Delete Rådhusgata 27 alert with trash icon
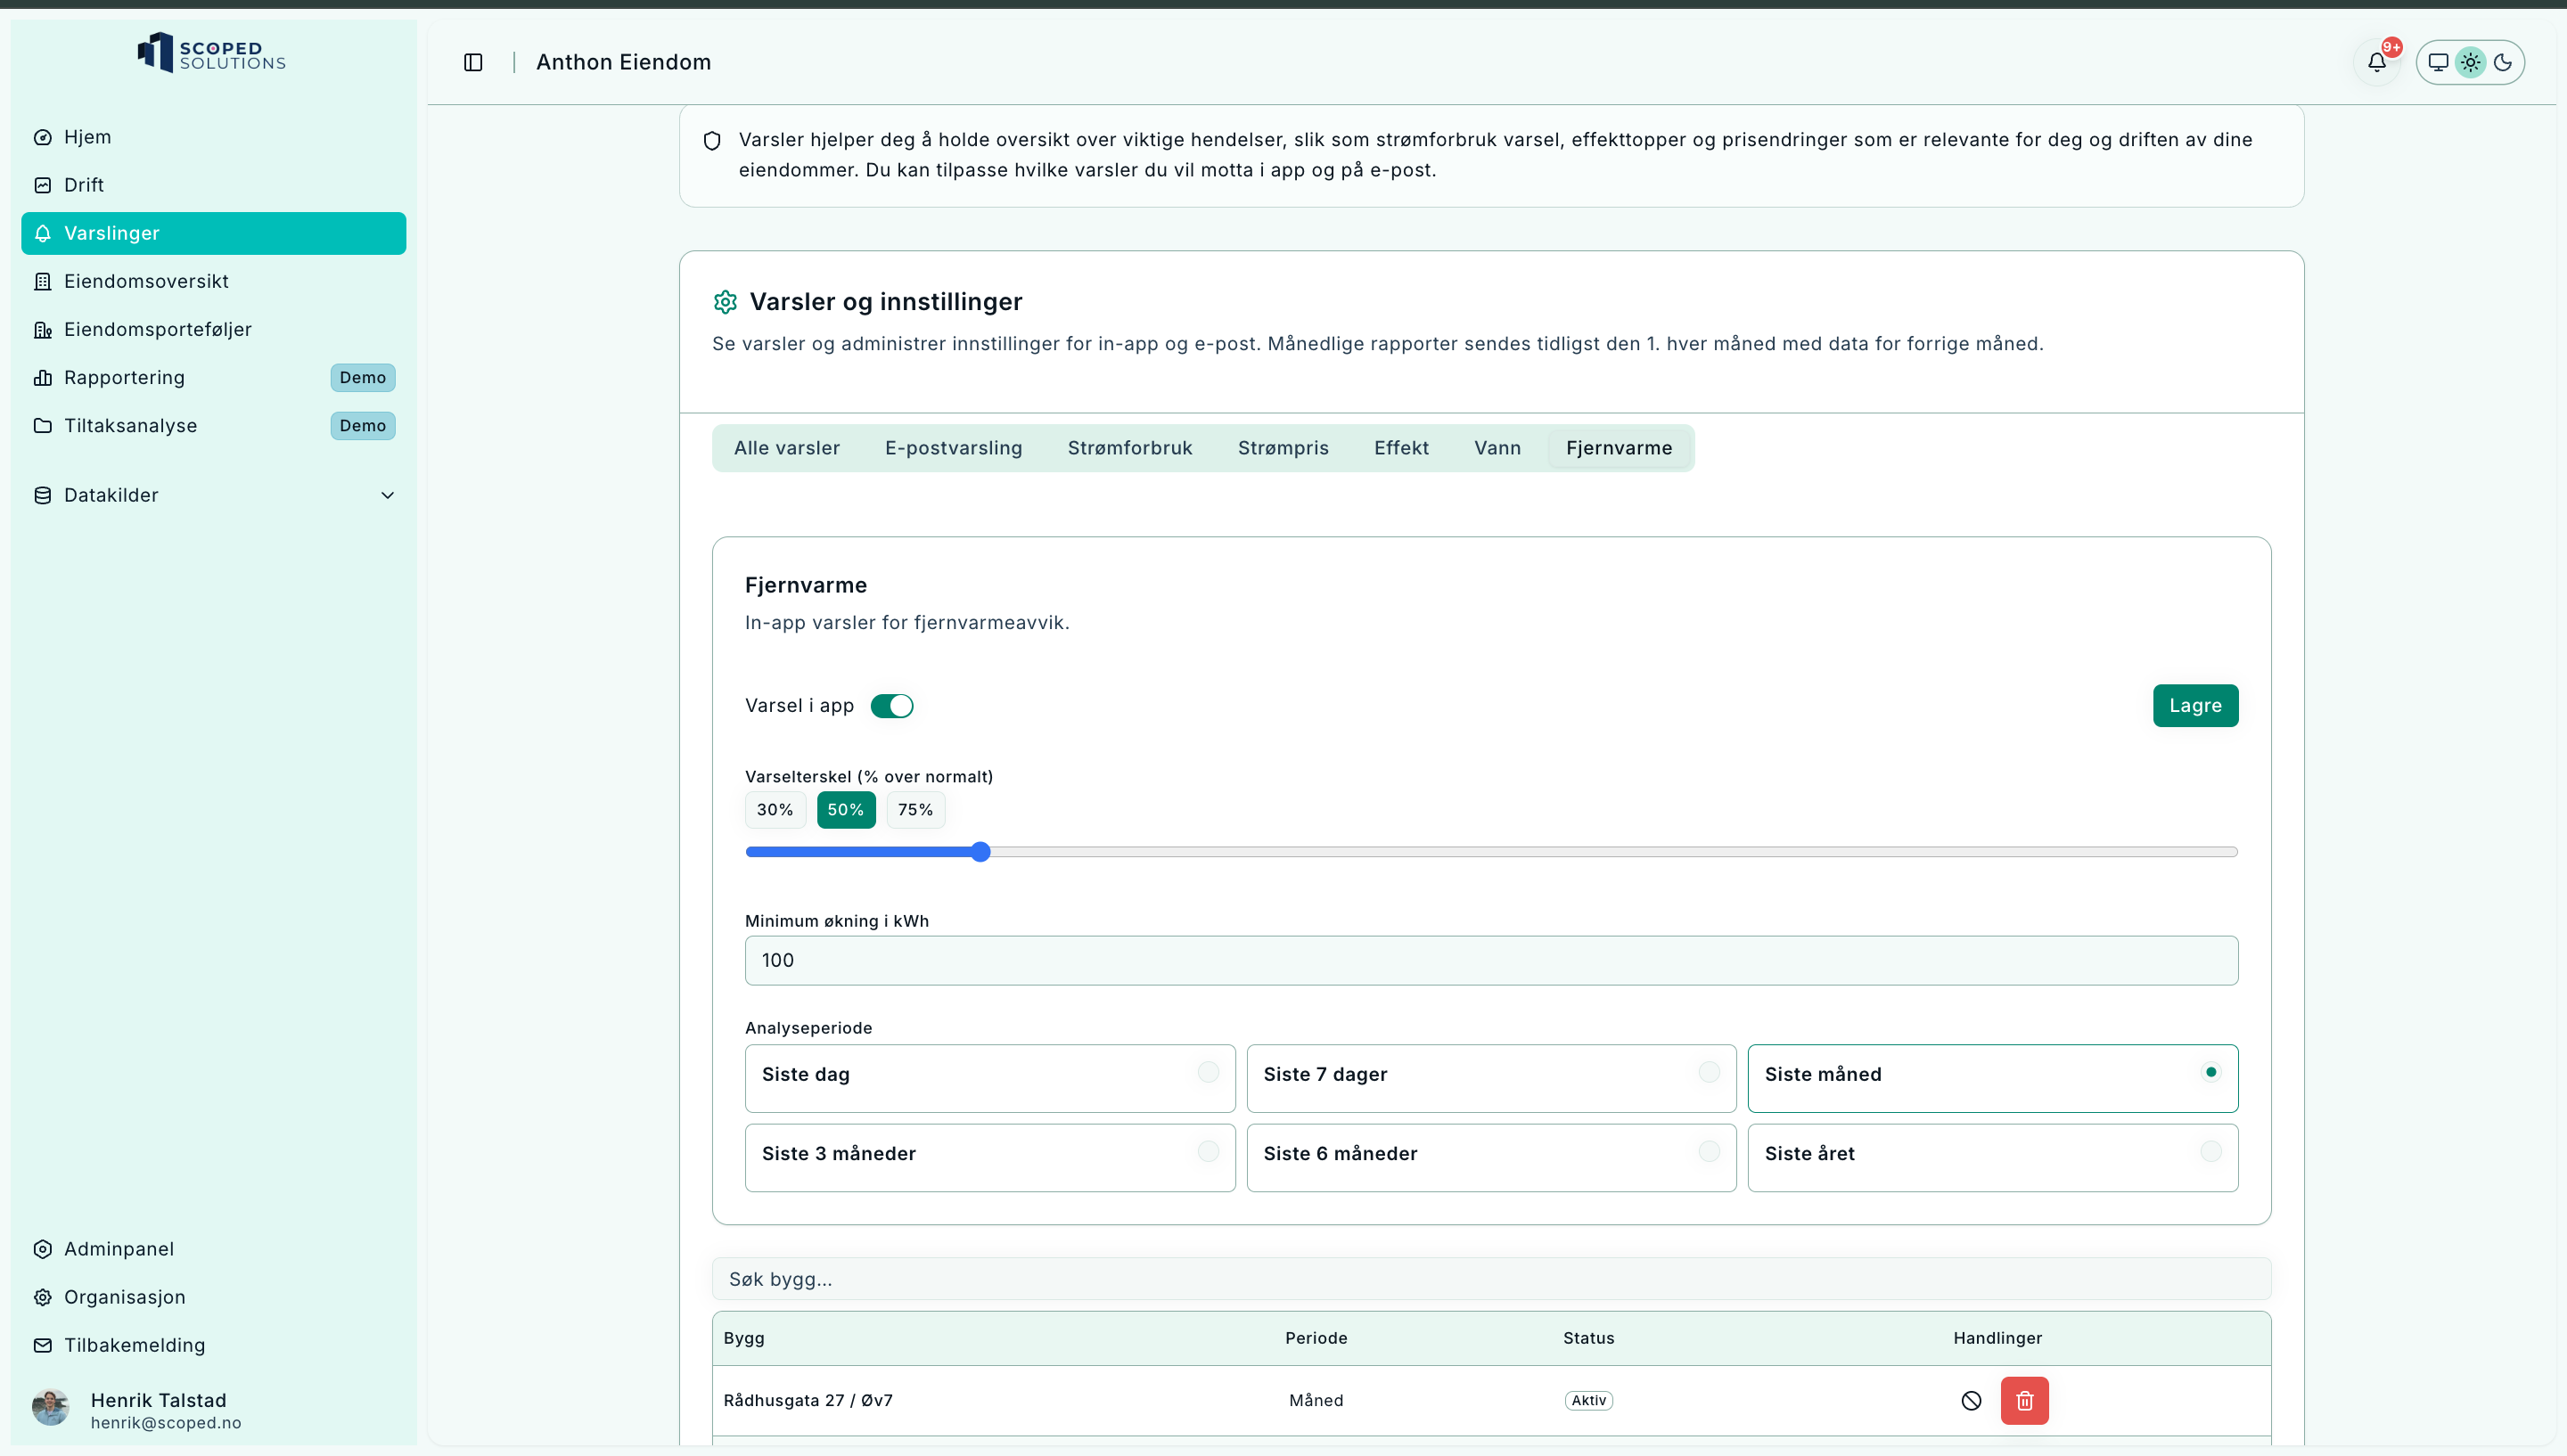This screenshot has width=2567, height=1456. [x=2024, y=1400]
